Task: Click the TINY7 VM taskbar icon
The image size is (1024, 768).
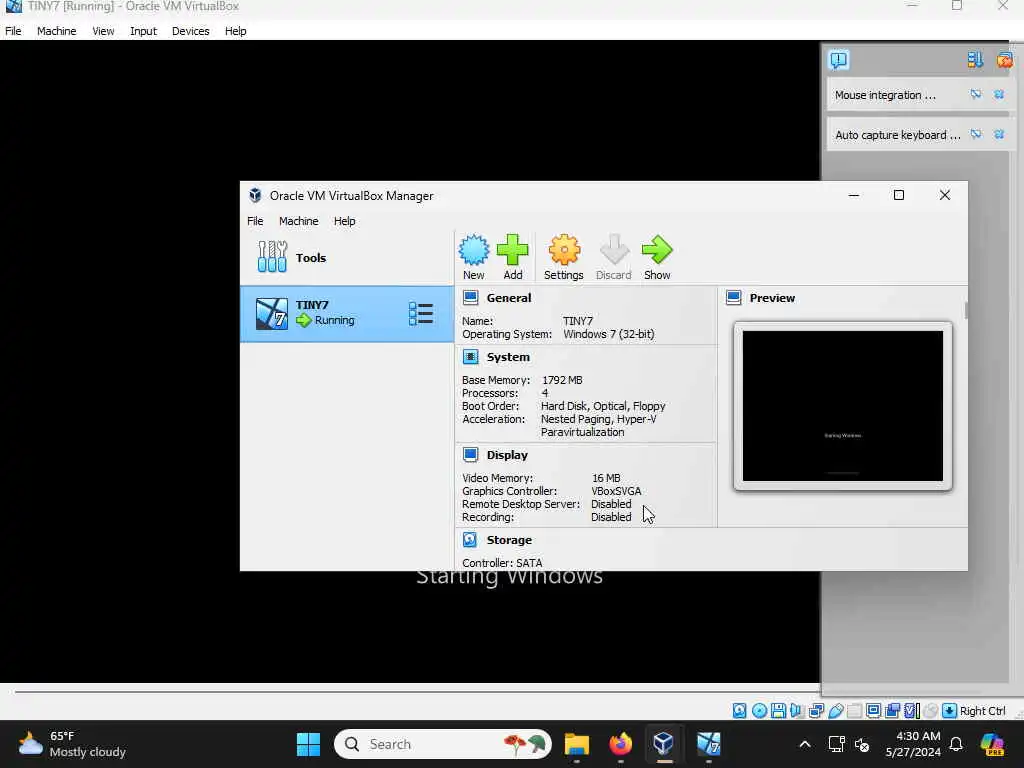Action: 709,744
